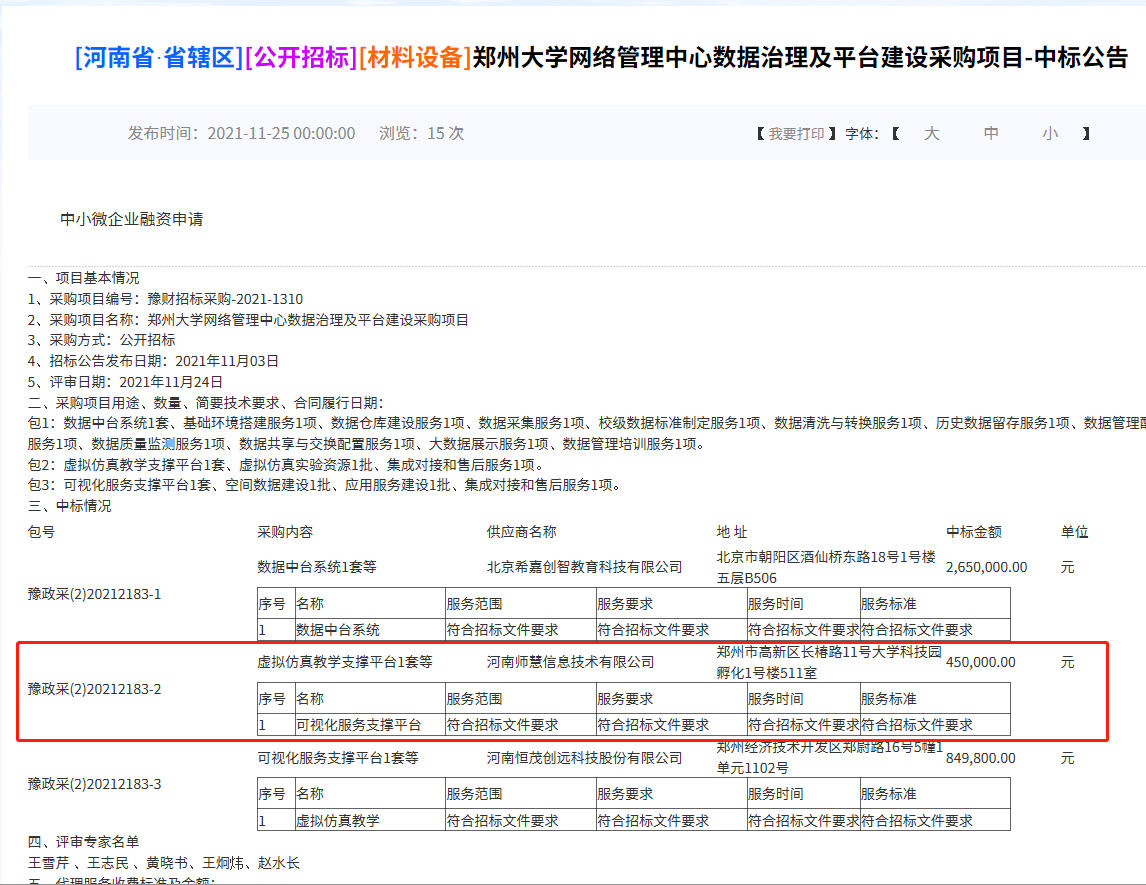Set font size to 大
Viewport: 1146px width, 885px height.
[931, 134]
